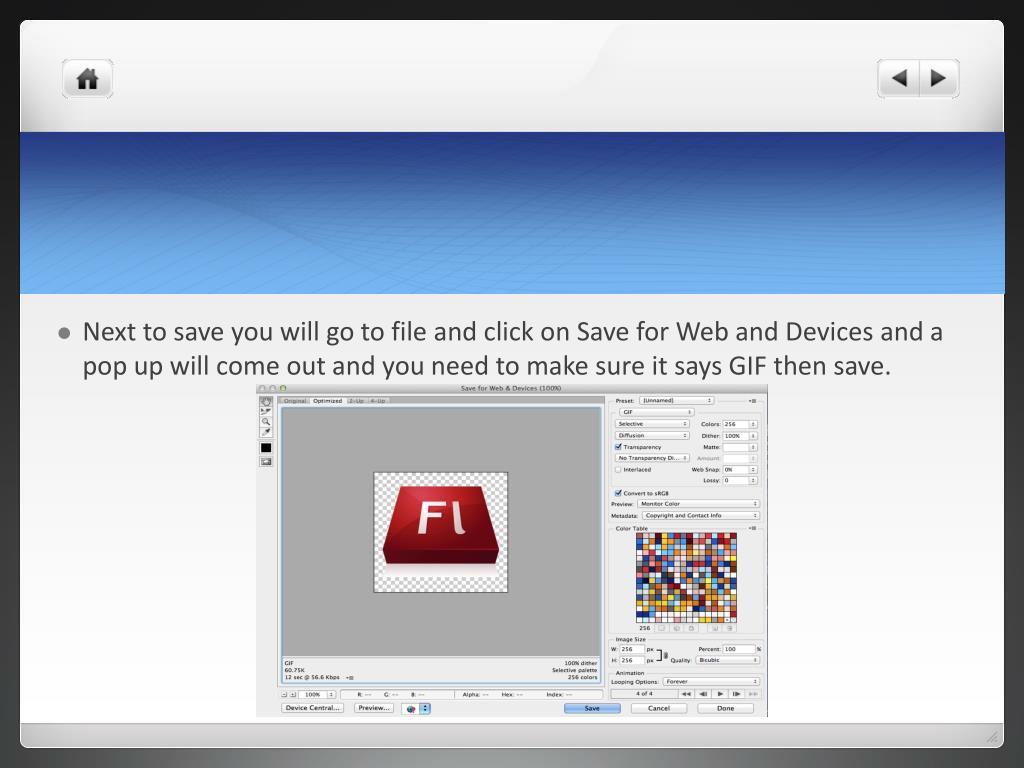The image size is (1024, 768).
Task: Click the Colors 256 value field
Action: [x=735, y=424]
